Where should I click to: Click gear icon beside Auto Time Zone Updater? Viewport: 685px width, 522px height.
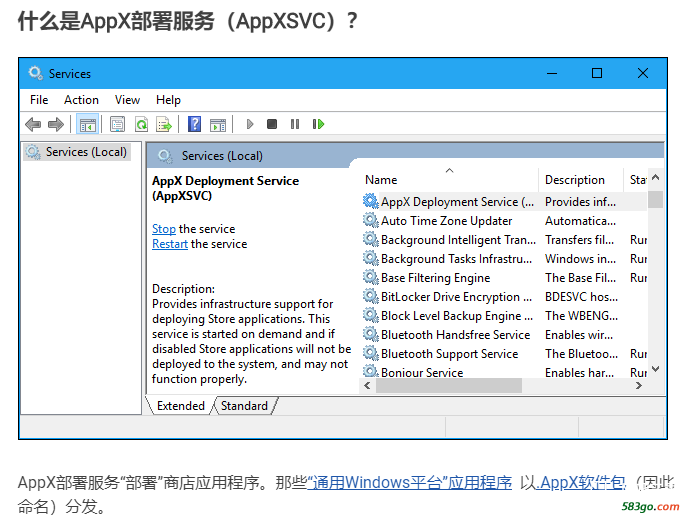370,220
